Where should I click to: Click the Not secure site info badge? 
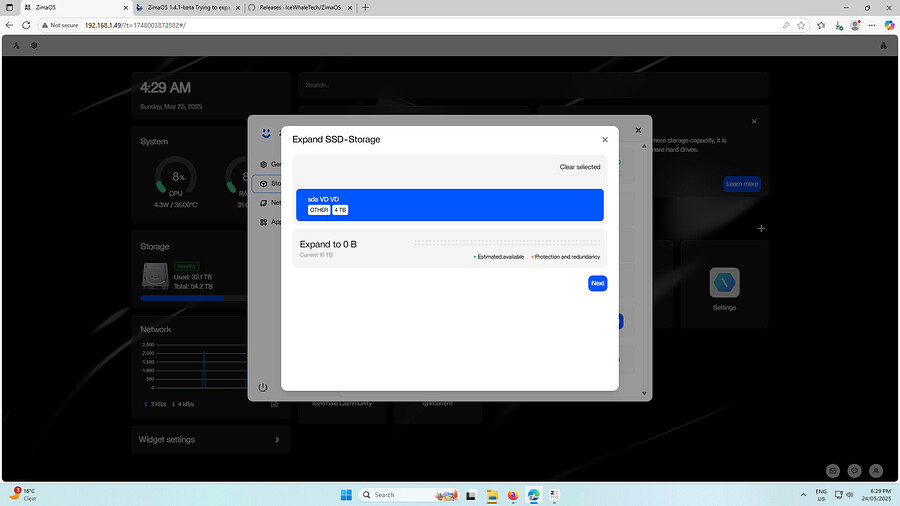coord(60,25)
